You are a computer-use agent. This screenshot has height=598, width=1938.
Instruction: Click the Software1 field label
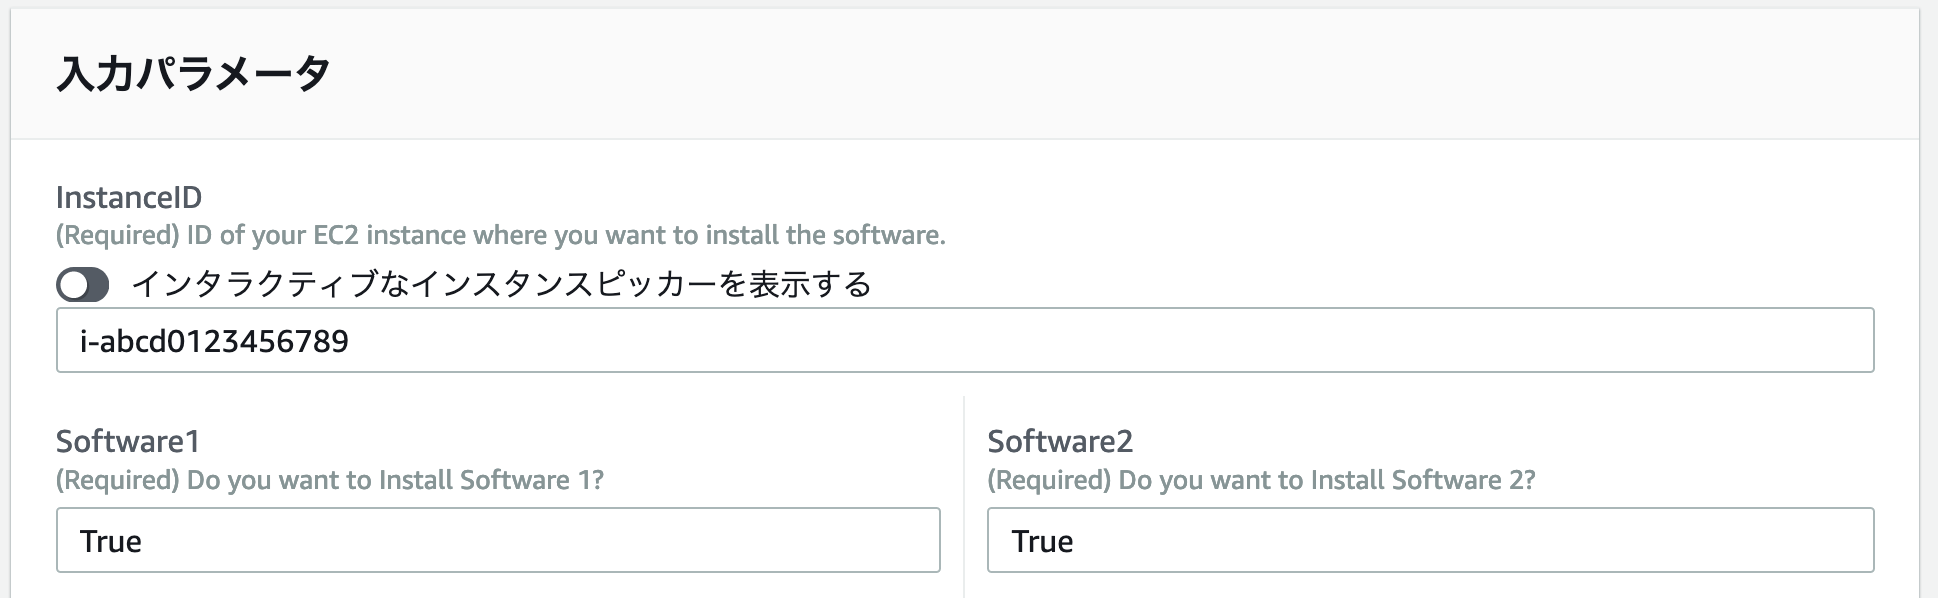pos(128,441)
